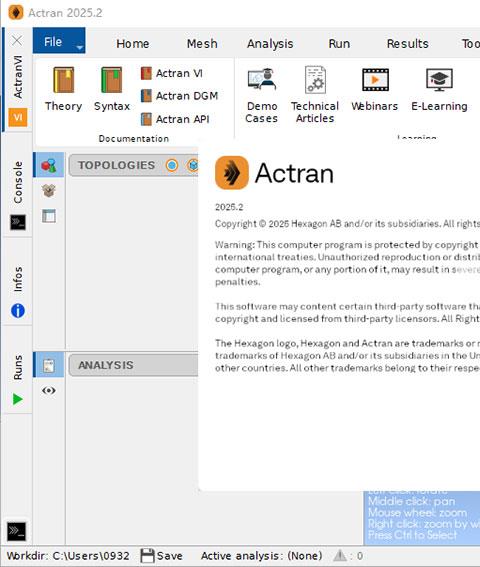This screenshot has width=480, height=567.
Task: Open Actran DGM documentation
Action: 180,96
